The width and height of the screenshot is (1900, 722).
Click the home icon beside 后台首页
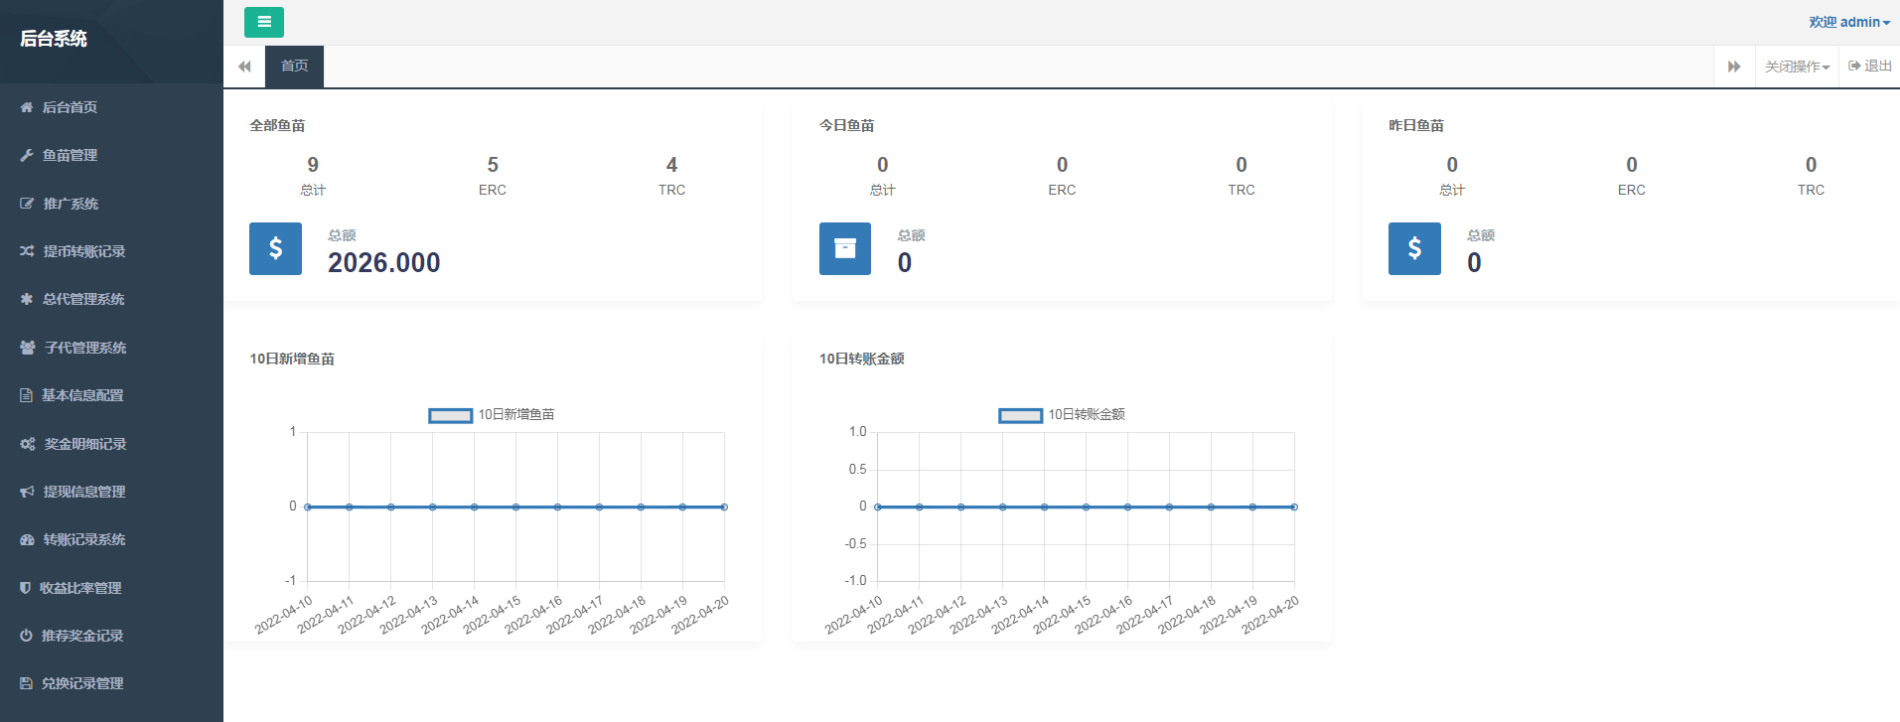[x=27, y=107]
